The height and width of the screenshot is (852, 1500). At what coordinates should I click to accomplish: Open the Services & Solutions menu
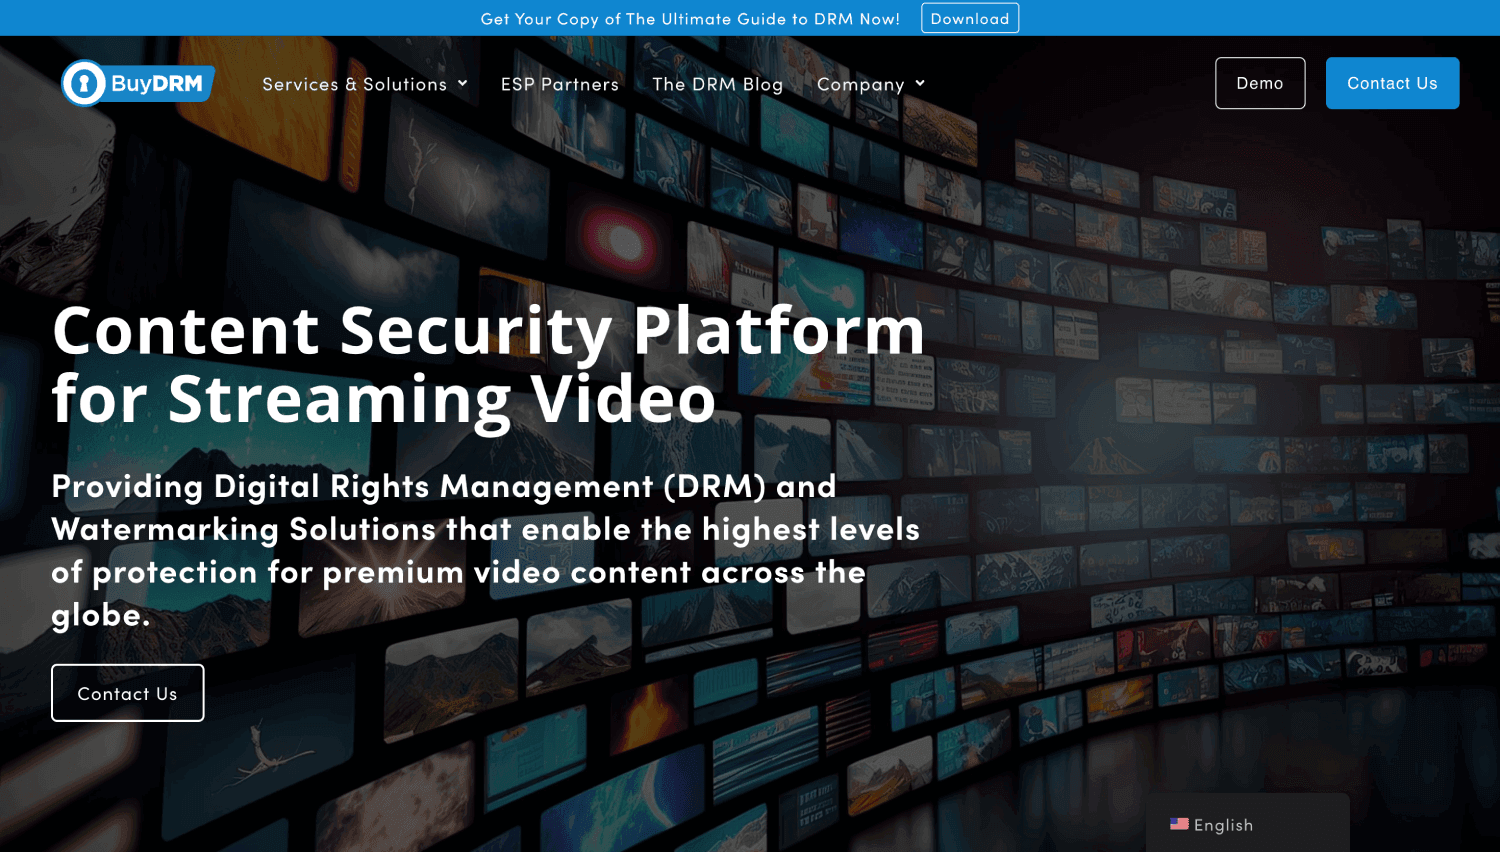click(355, 84)
